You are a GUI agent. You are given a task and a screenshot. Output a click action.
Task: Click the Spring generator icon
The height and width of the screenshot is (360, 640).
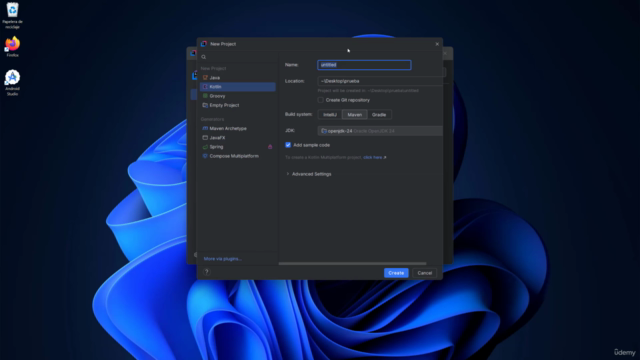(x=205, y=147)
